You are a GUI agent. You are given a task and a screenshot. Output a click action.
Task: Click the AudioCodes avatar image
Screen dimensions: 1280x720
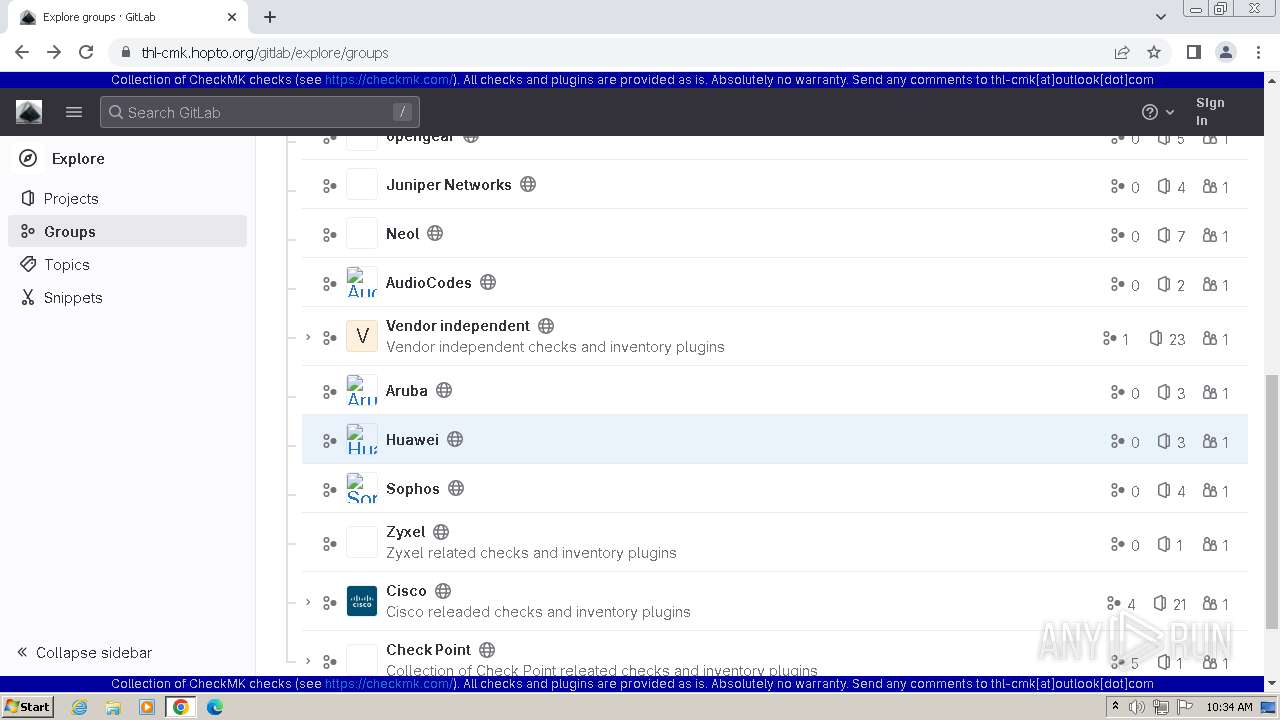pyautogui.click(x=362, y=283)
